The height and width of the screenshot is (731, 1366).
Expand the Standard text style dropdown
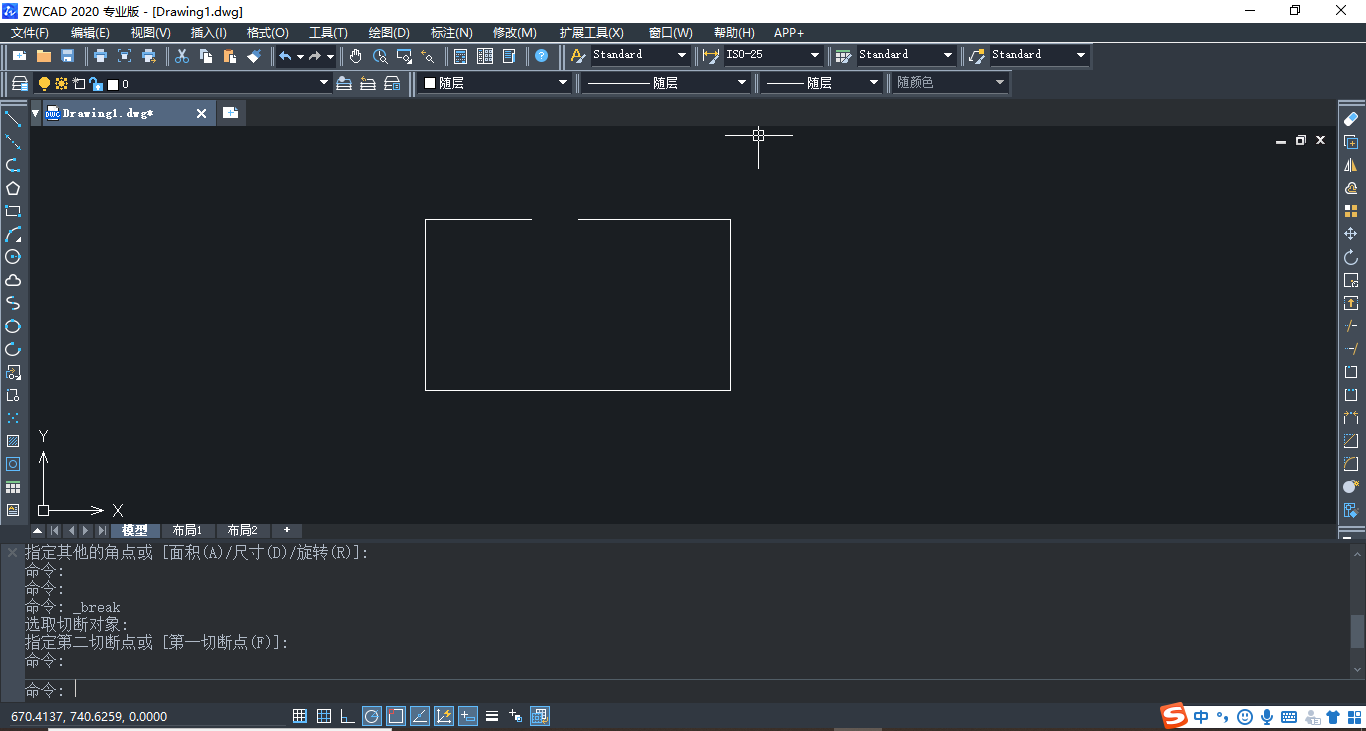(x=682, y=56)
